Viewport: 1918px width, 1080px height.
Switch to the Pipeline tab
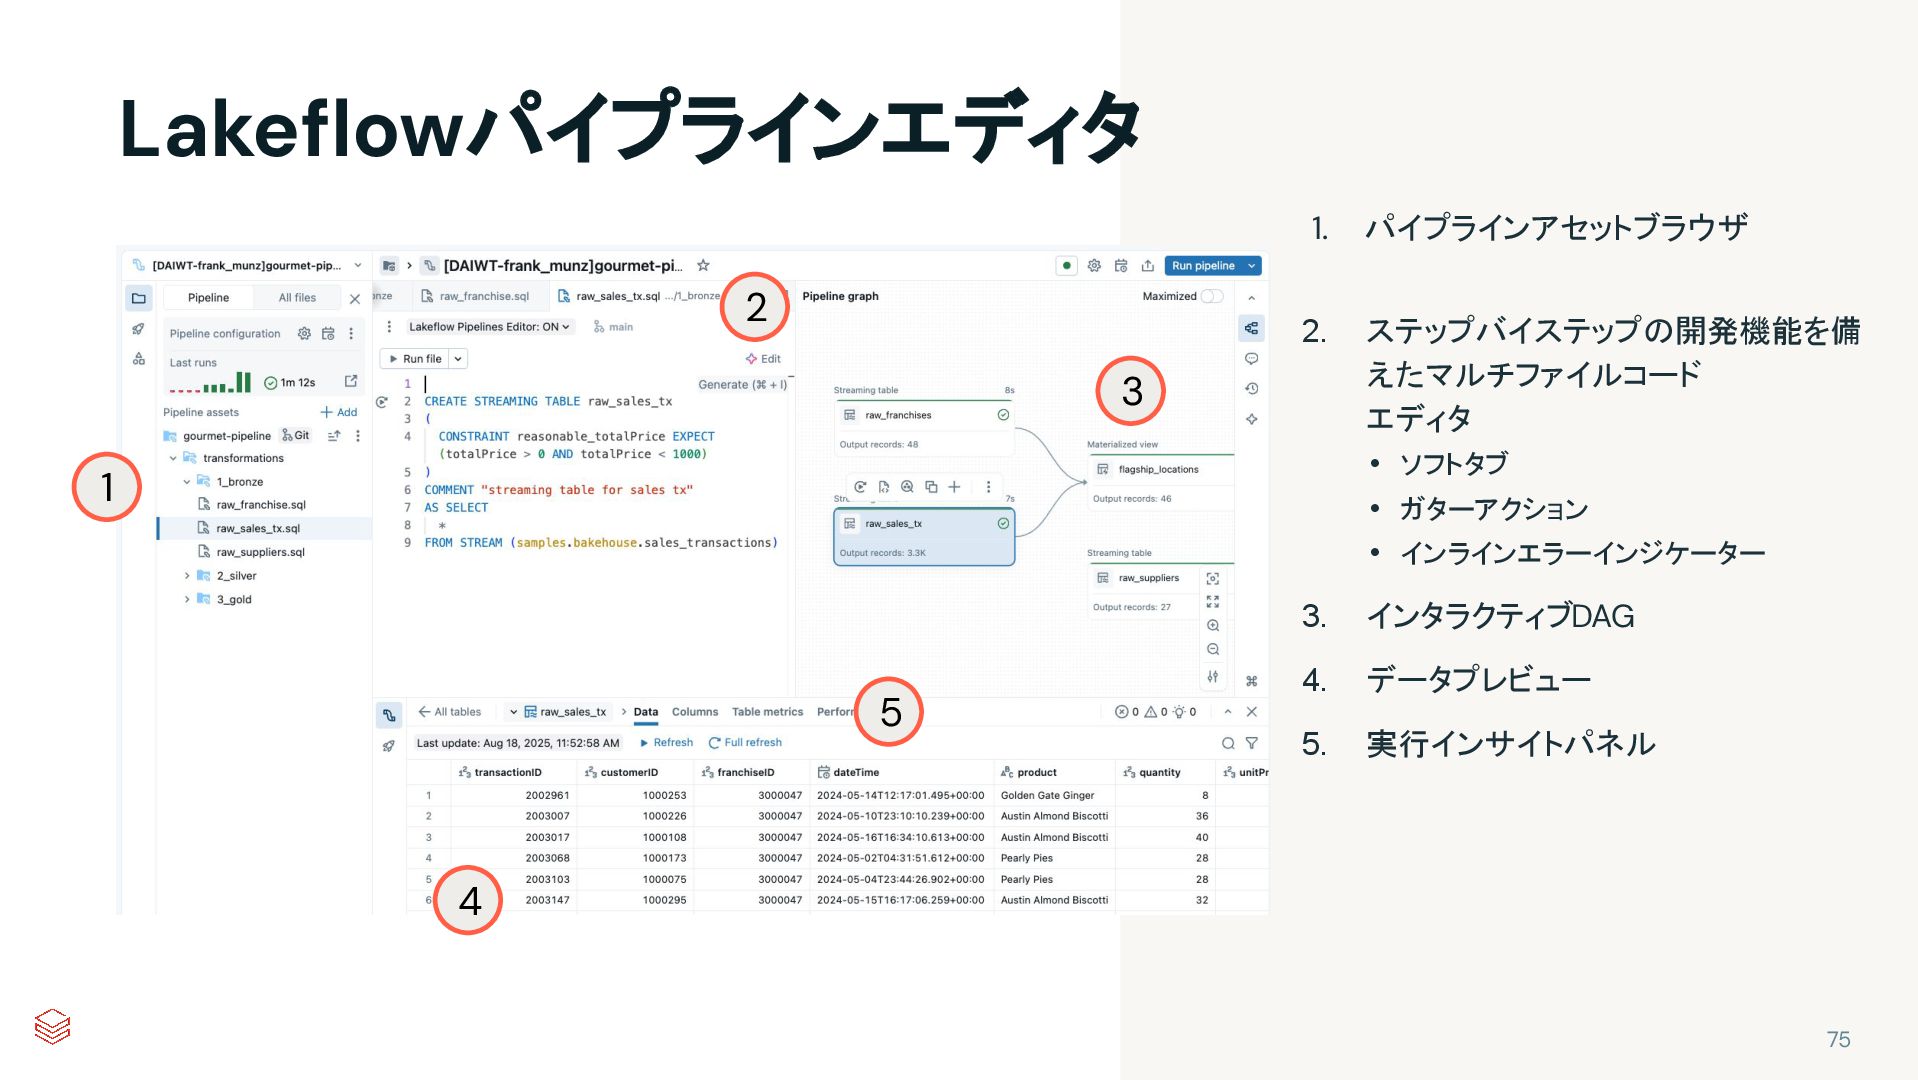(208, 298)
